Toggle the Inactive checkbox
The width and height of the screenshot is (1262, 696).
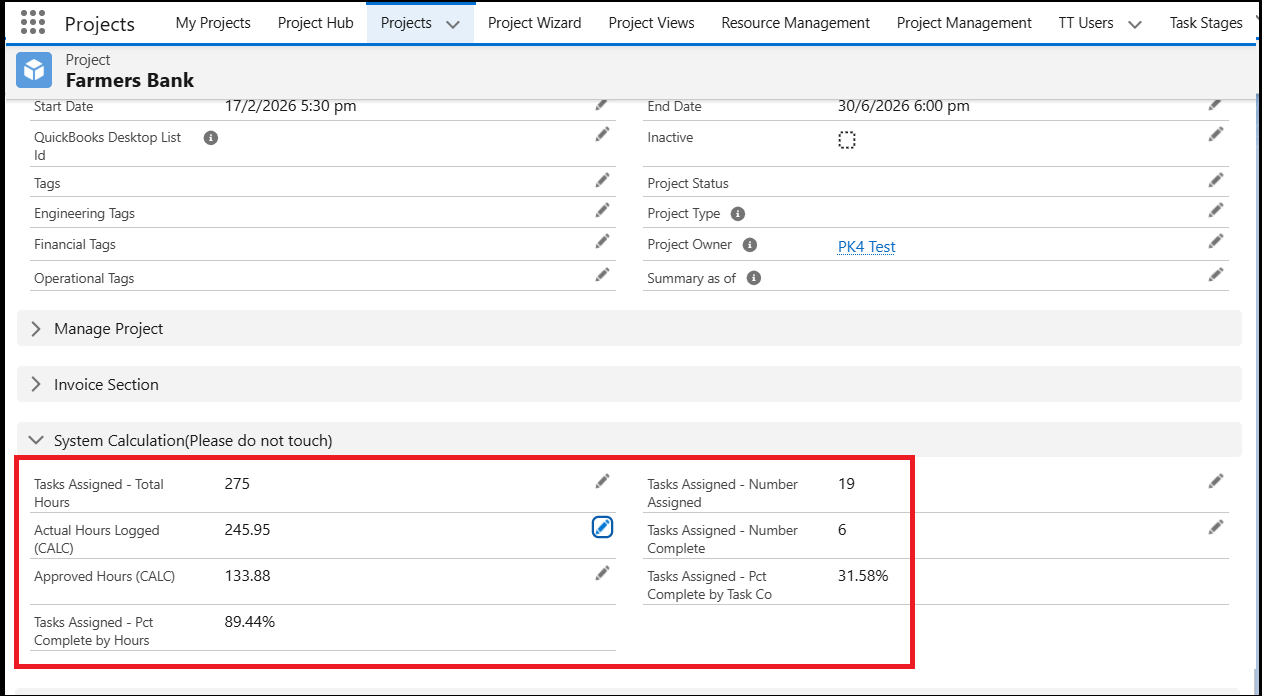tap(847, 140)
